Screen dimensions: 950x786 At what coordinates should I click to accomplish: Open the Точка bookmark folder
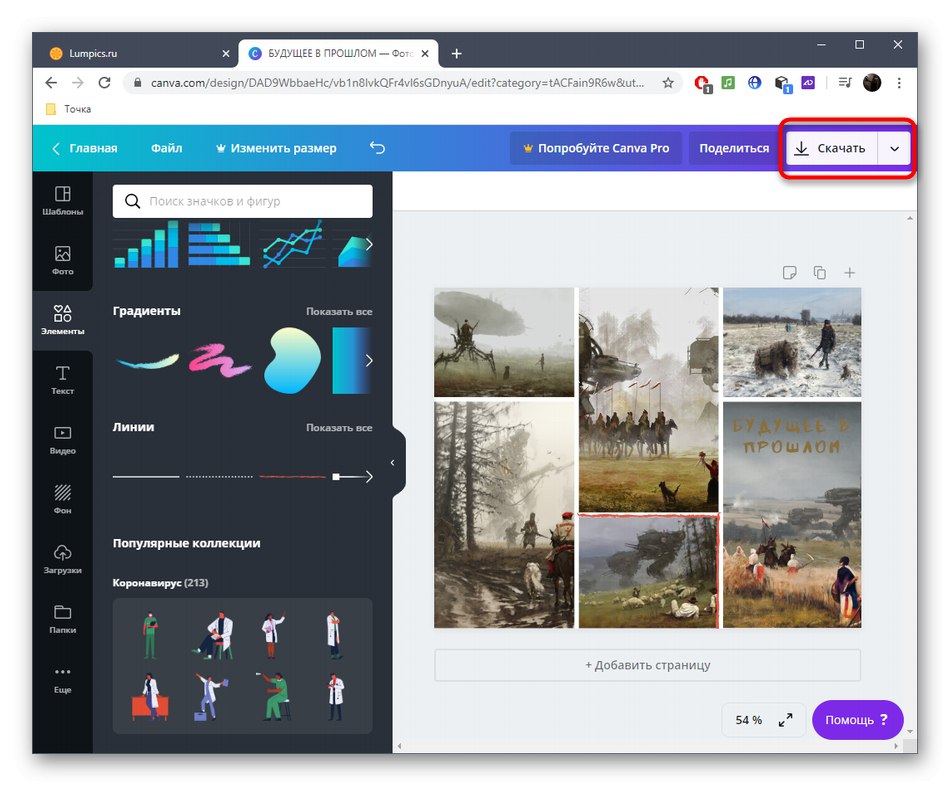pyautogui.click(x=69, y=109)
